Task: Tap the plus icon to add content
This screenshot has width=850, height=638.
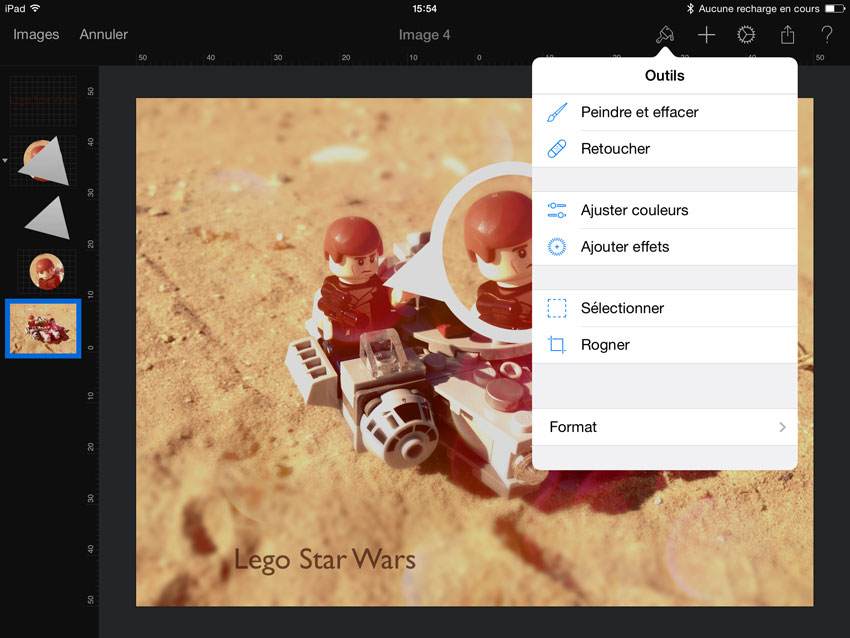Action: pos(706,35)
